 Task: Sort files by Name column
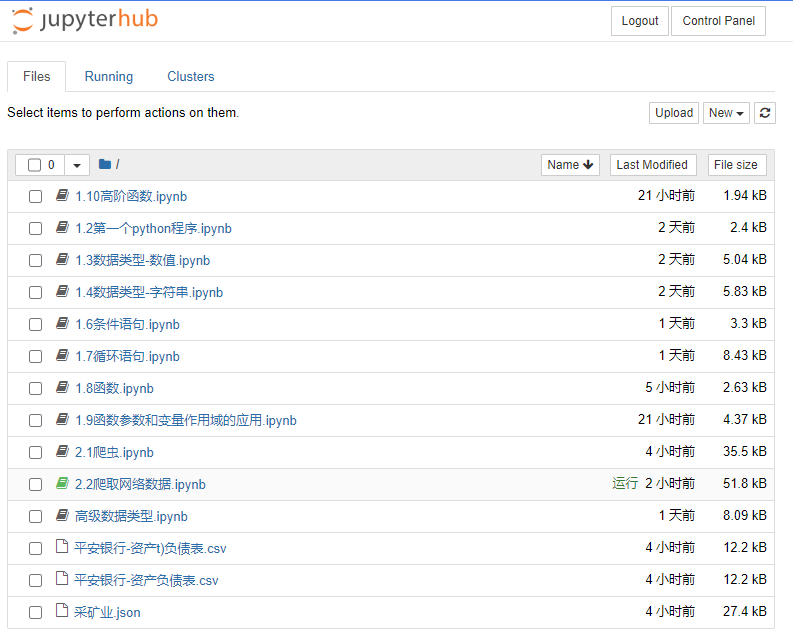(570, 165)
